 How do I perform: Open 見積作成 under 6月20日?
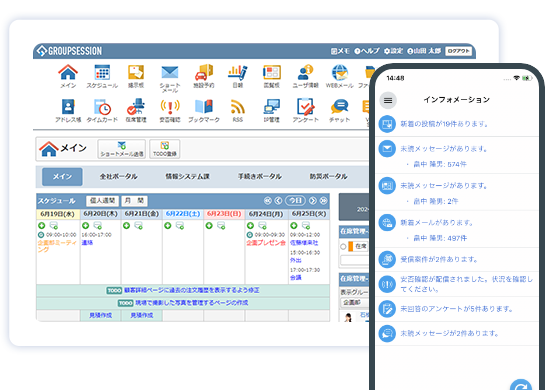pos(101,315)
